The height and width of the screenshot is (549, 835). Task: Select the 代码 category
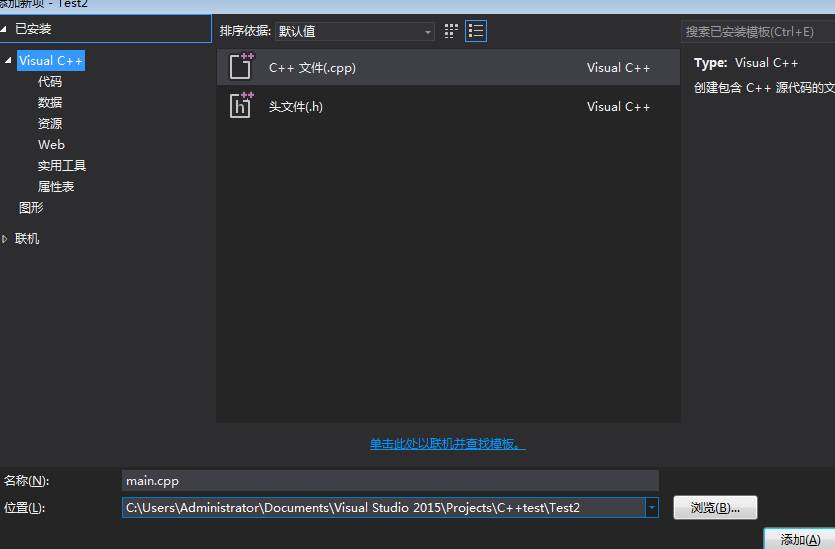(x=50, y=81)
